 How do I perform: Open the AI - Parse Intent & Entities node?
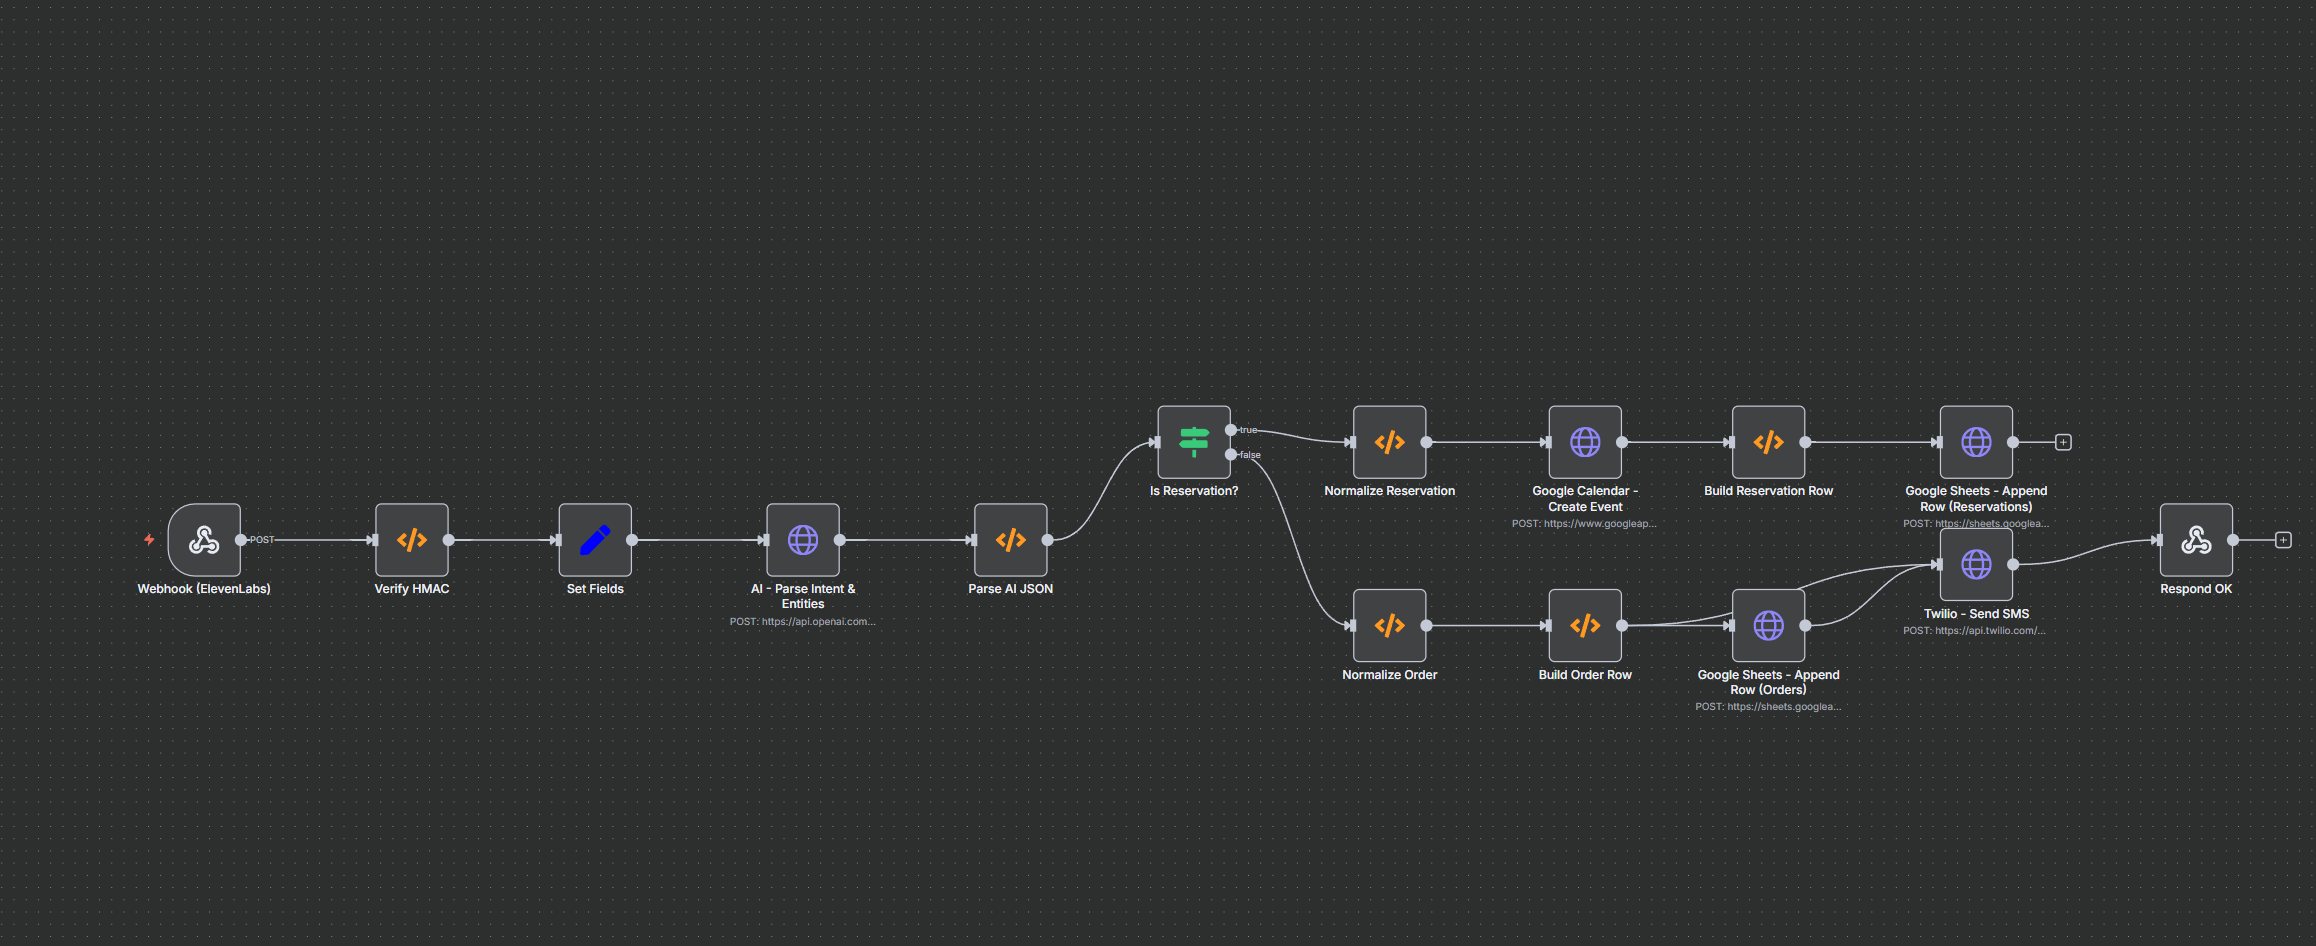coord(803,540)
